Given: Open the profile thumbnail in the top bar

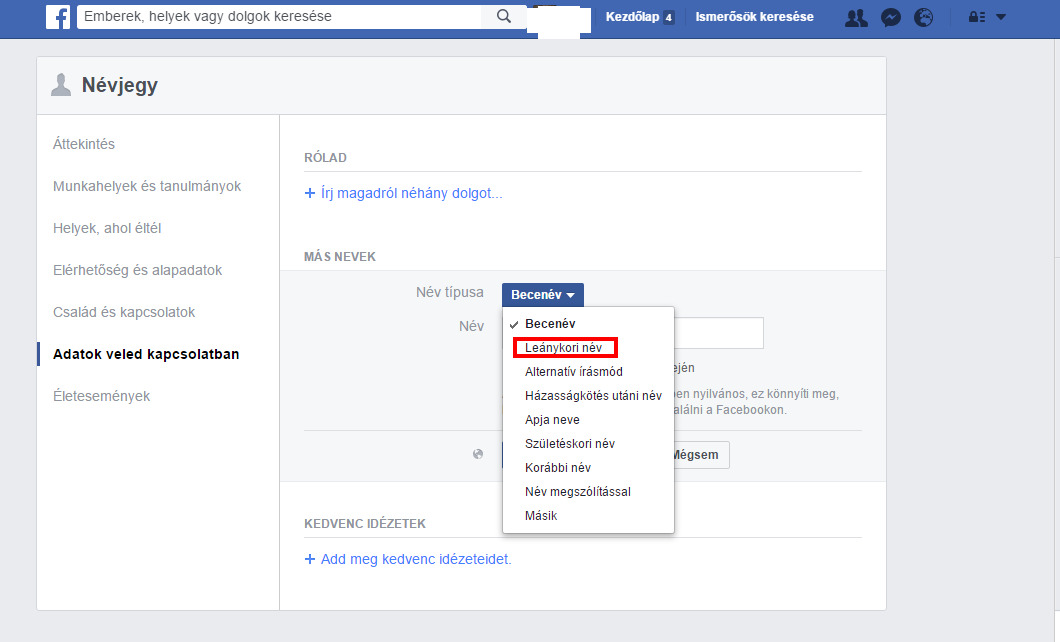Looking at the screenshot, I should pos(559,20).
